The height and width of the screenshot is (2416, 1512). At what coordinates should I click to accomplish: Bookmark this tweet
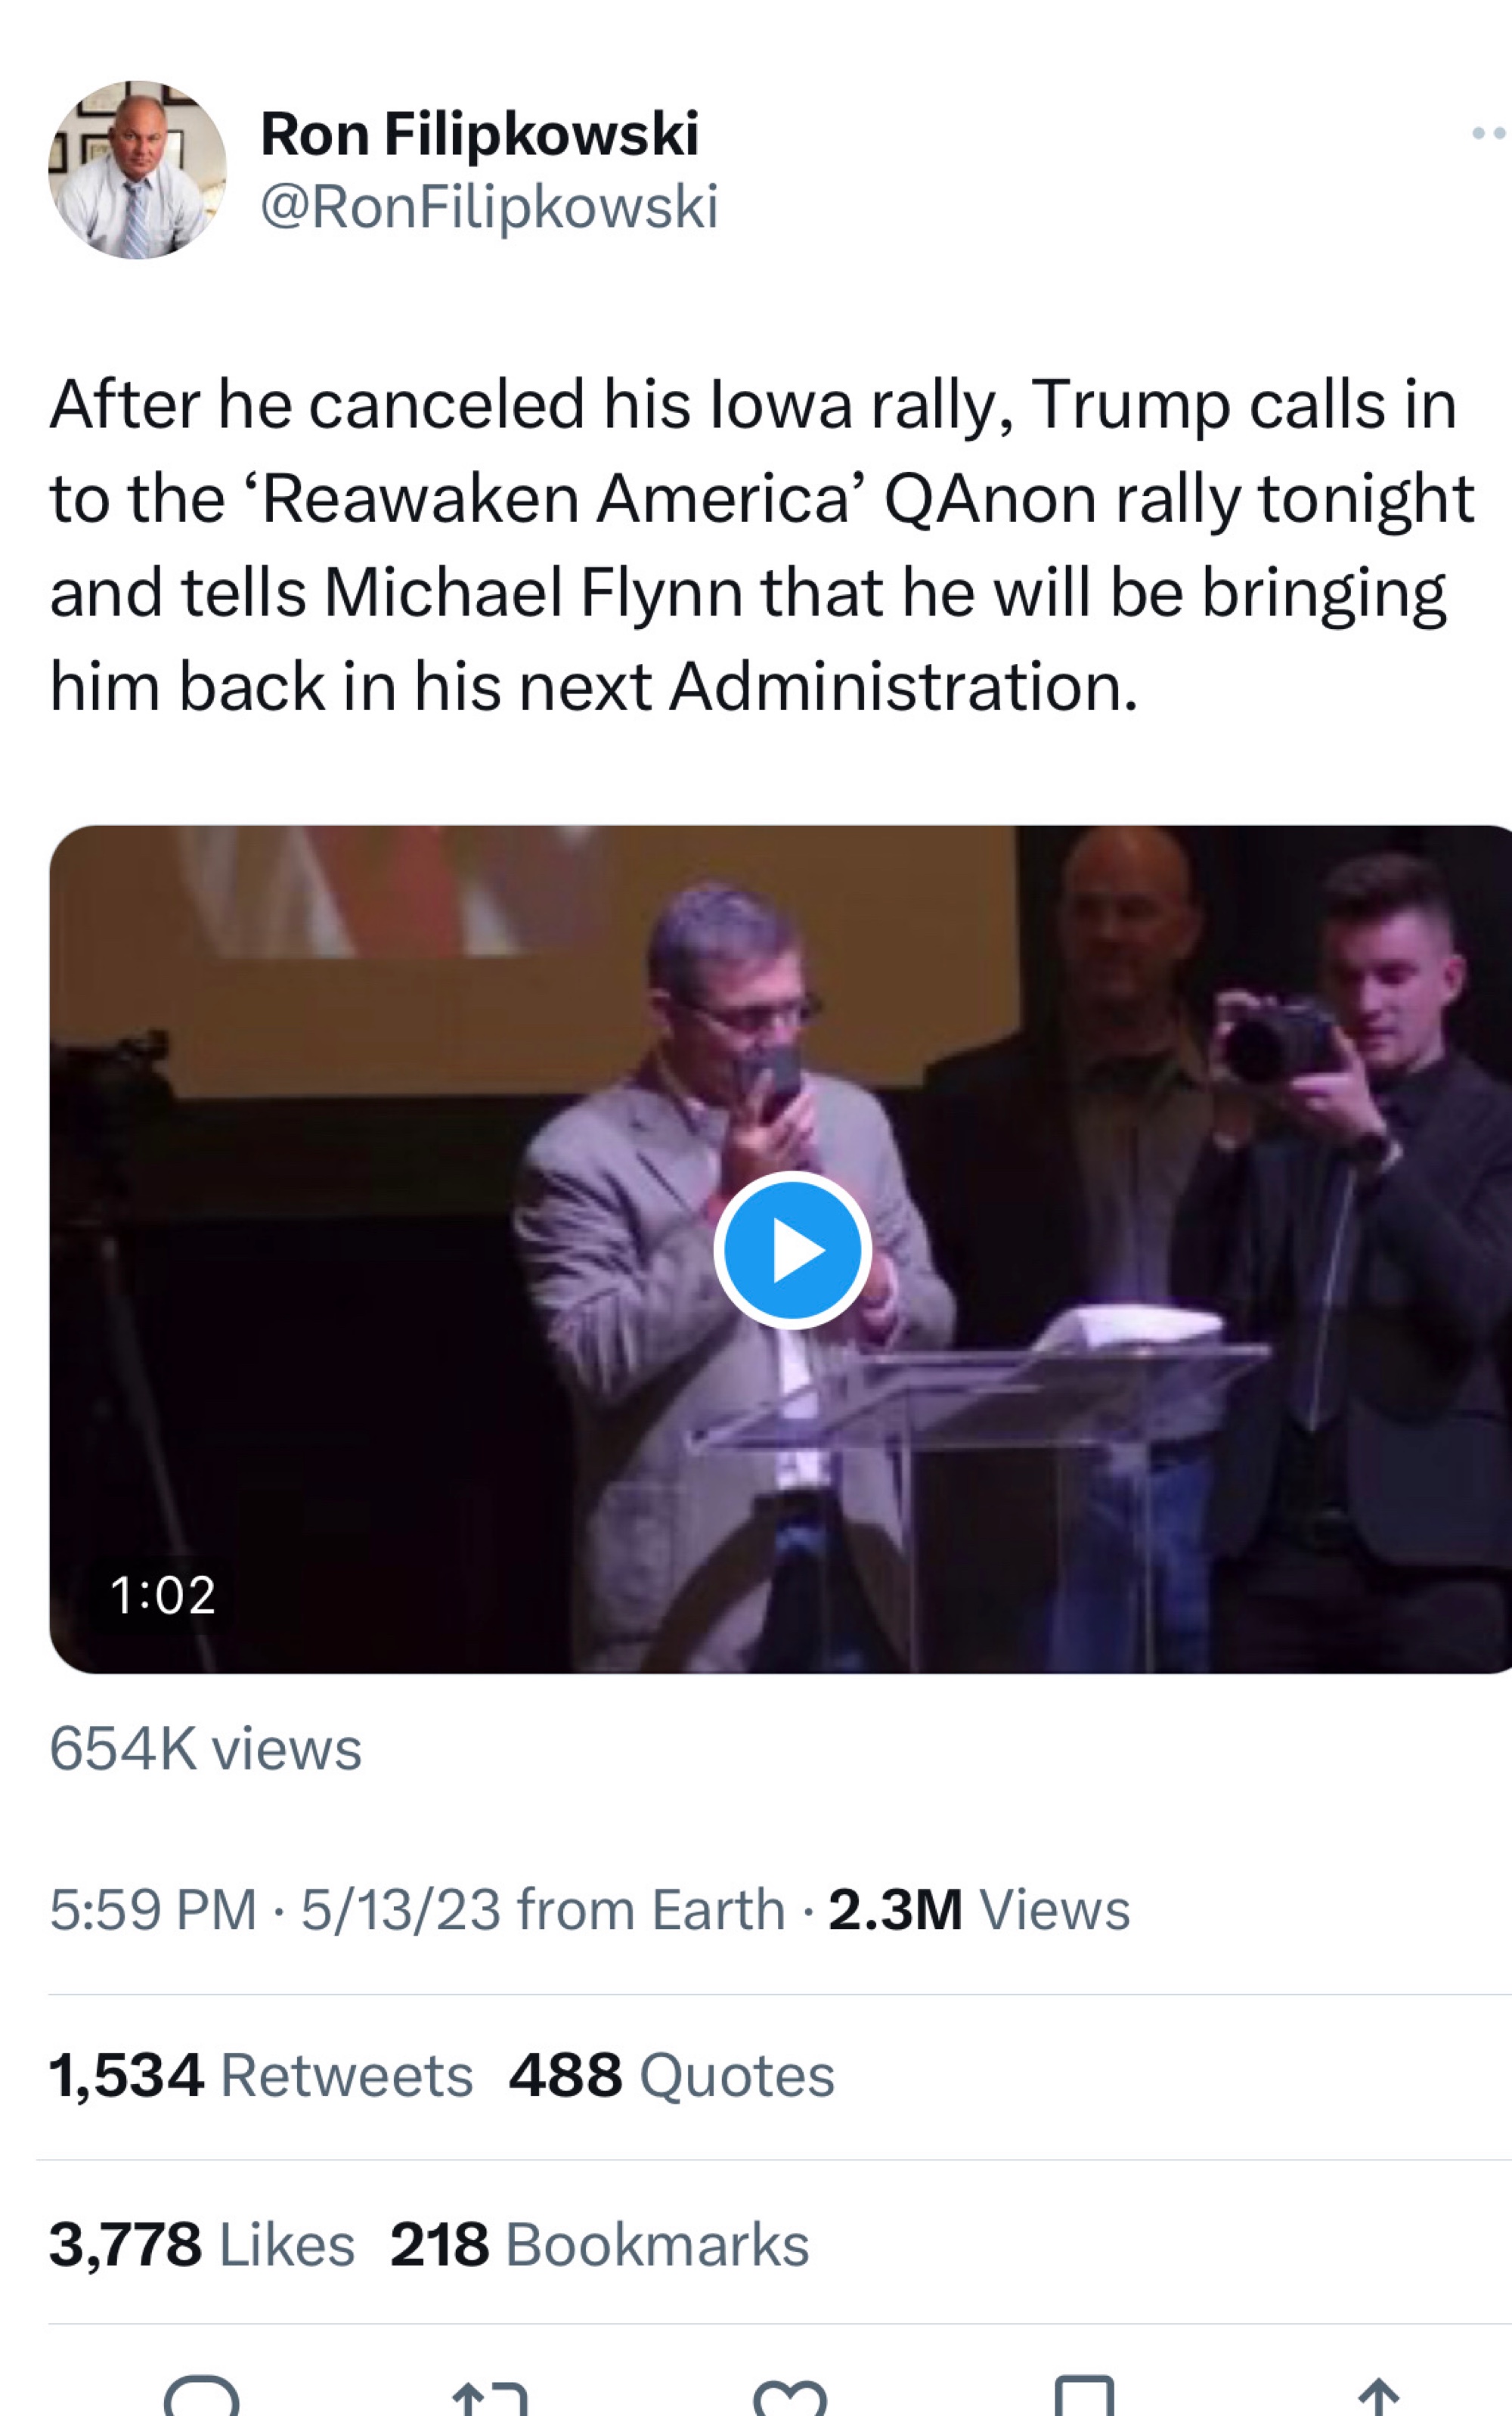click(1084, 2396)
